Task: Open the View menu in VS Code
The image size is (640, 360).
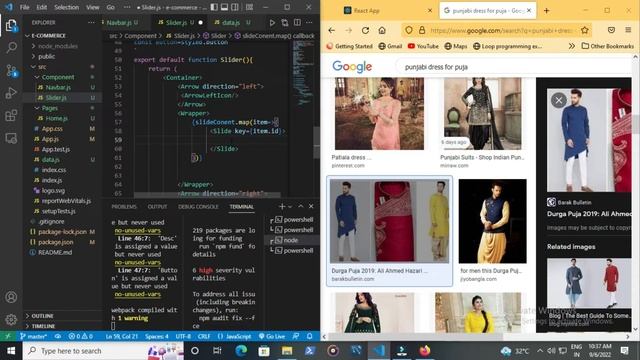Action: [x=93, y=7]
